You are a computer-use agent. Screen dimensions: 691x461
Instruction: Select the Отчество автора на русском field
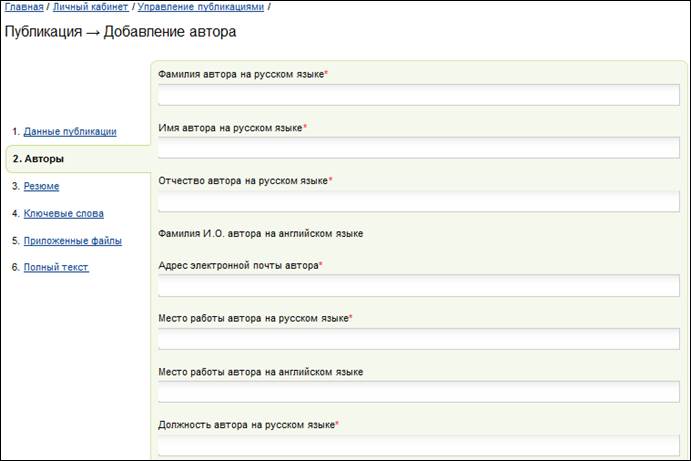pos(419,201)
